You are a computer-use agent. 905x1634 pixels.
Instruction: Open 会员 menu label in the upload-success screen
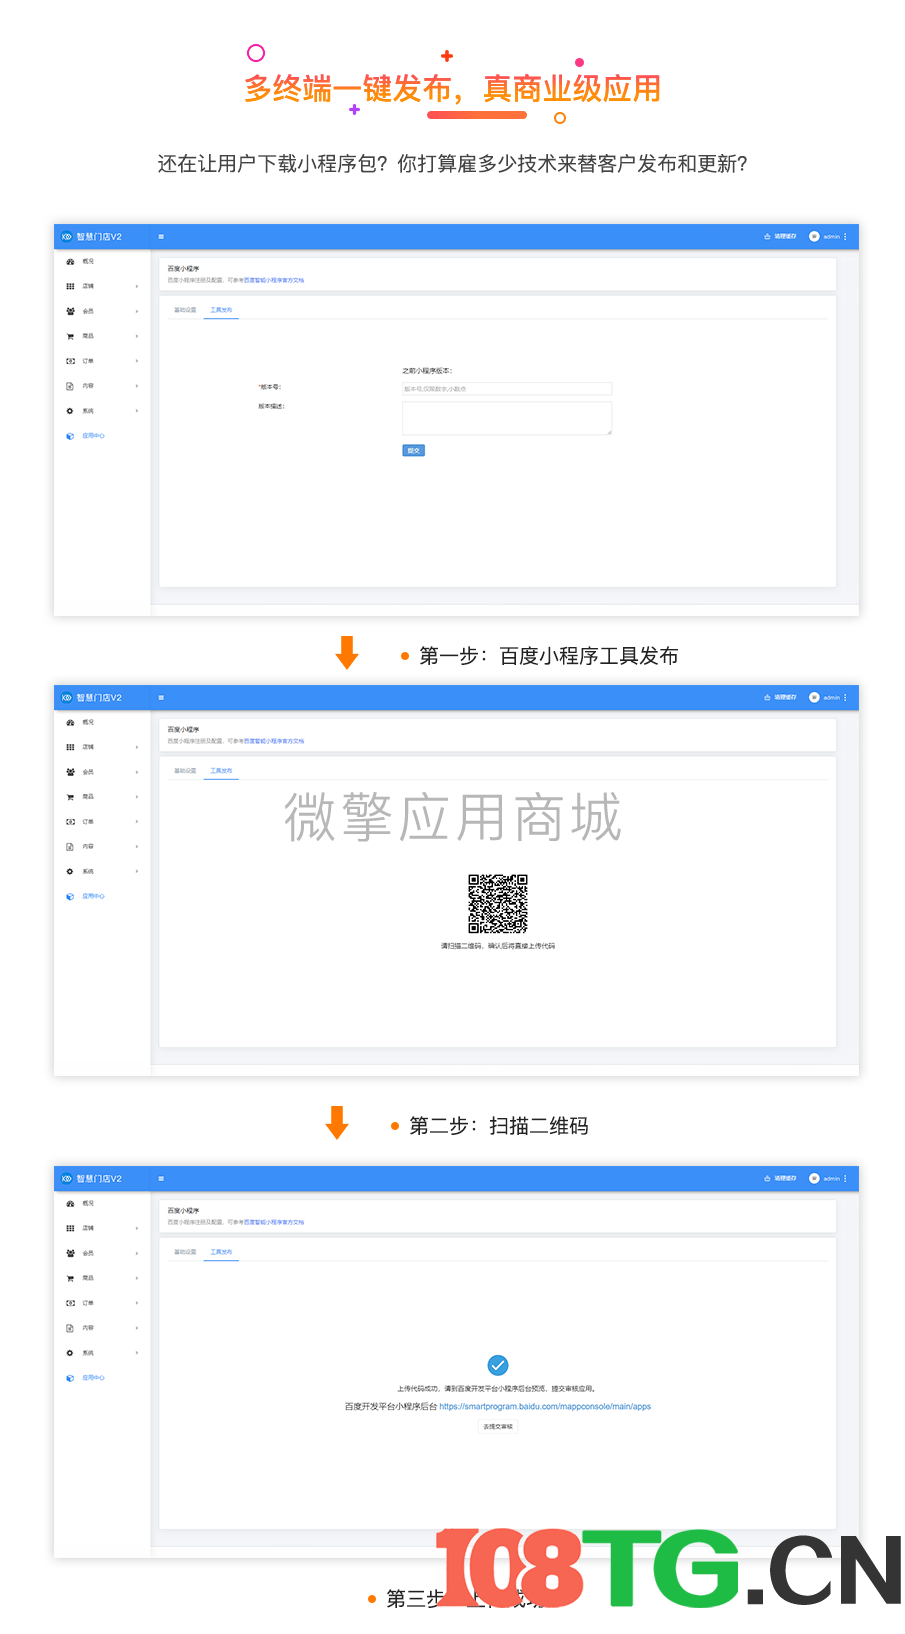[88, 1253]
